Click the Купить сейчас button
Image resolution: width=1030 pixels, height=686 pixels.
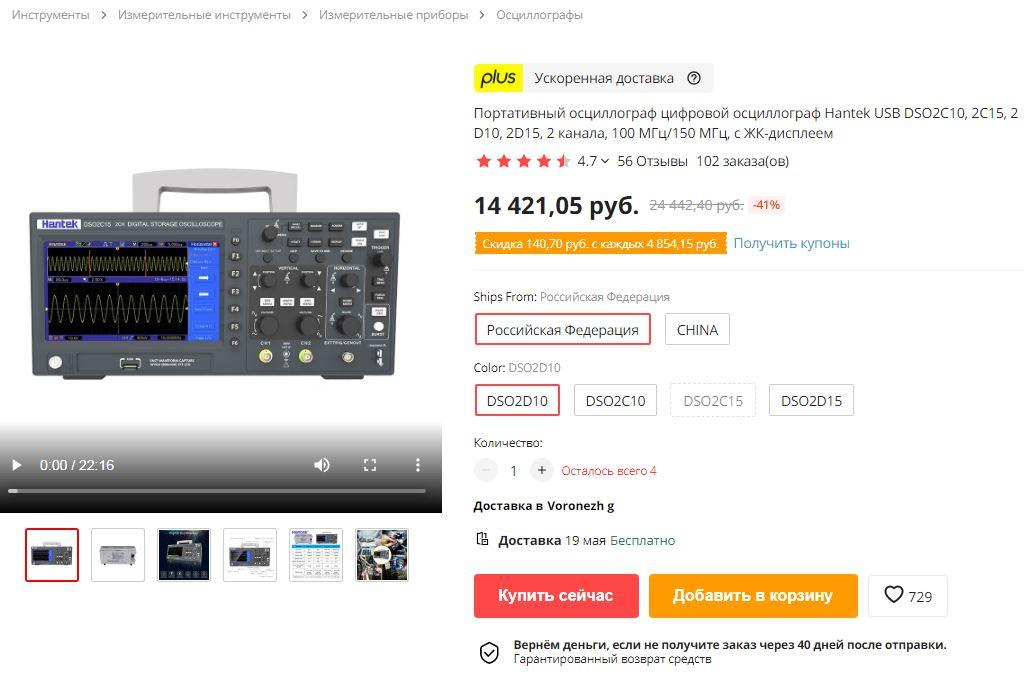point(556,596)
